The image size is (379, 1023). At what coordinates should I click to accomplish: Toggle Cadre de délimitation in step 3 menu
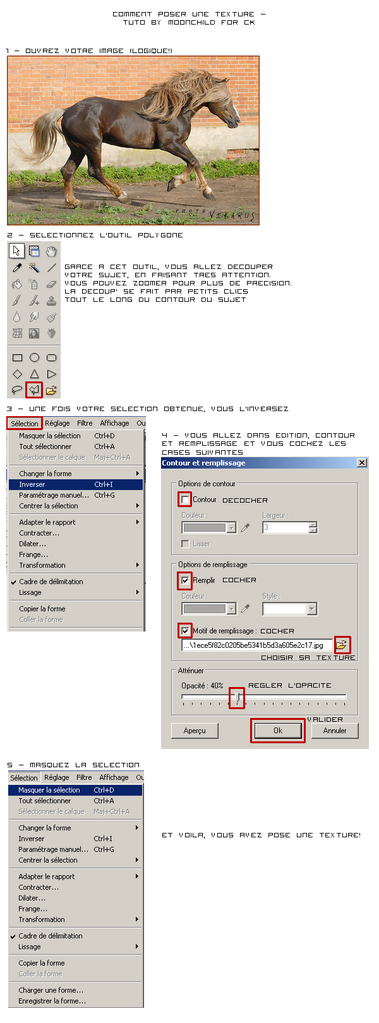[x=51, y=581]
